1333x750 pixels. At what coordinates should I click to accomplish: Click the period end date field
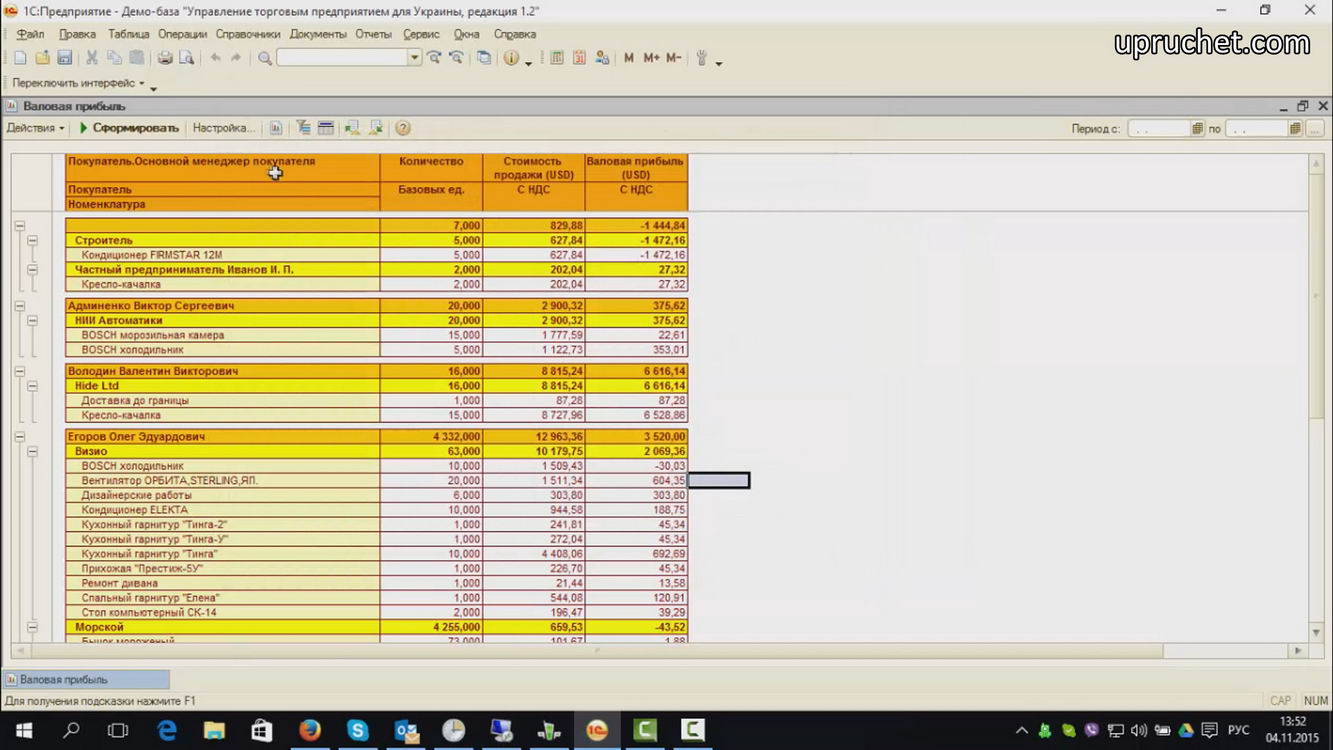click(1257, 129)
